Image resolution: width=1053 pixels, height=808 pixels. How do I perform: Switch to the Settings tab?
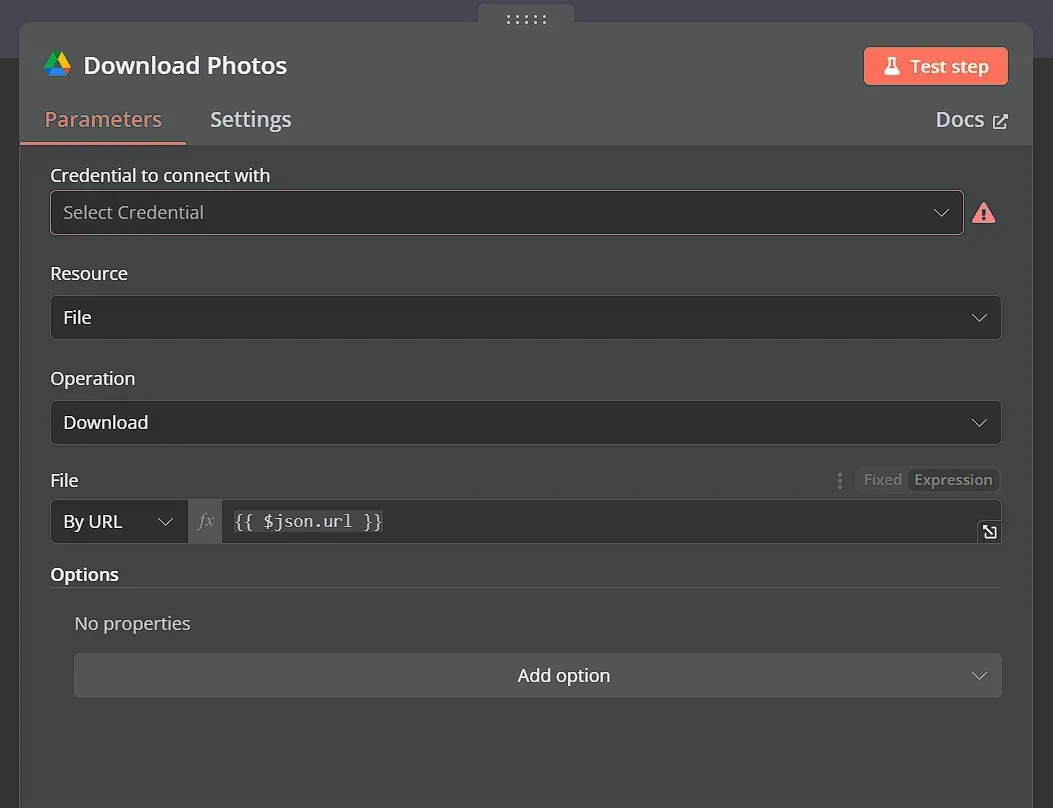click(x=250, y=119)
